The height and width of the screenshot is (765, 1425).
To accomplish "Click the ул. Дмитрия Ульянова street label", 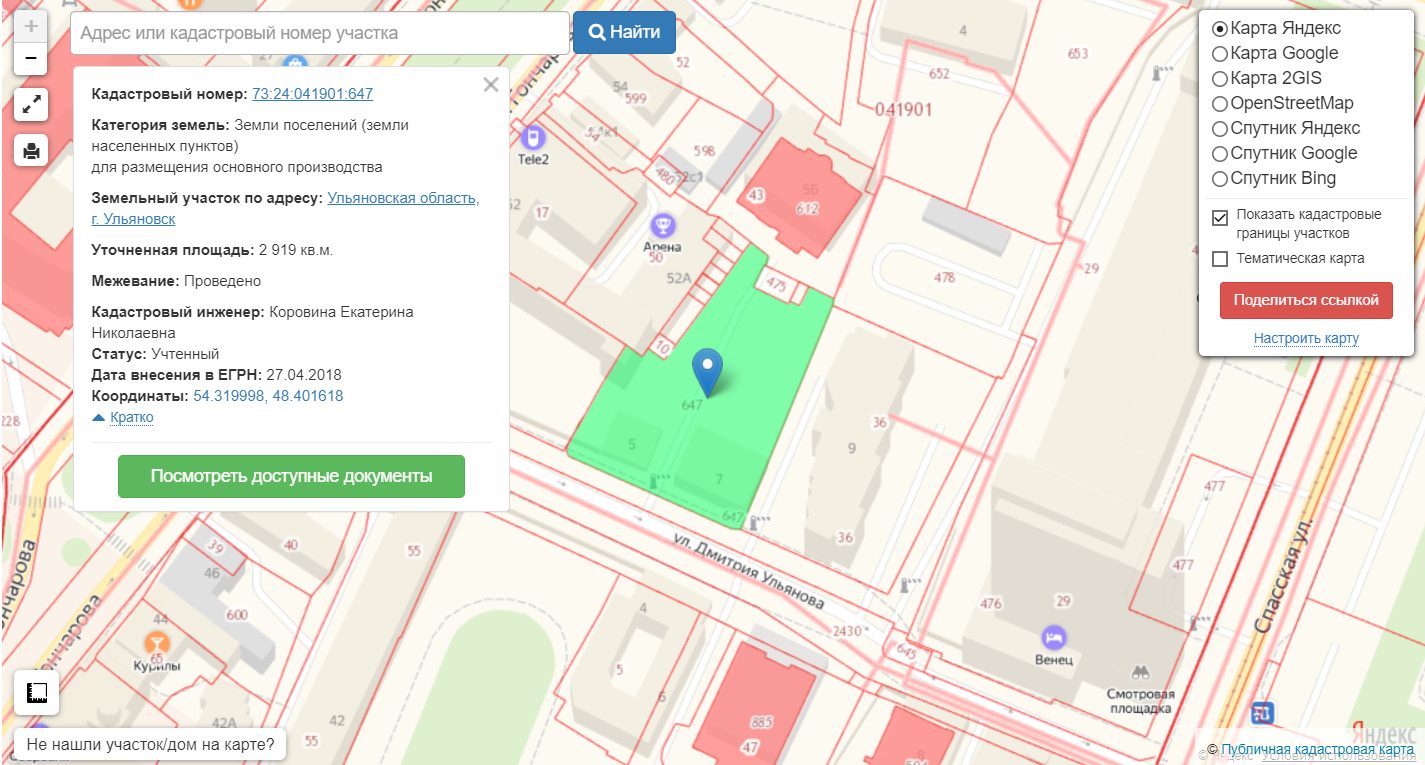I will (748, 570).
